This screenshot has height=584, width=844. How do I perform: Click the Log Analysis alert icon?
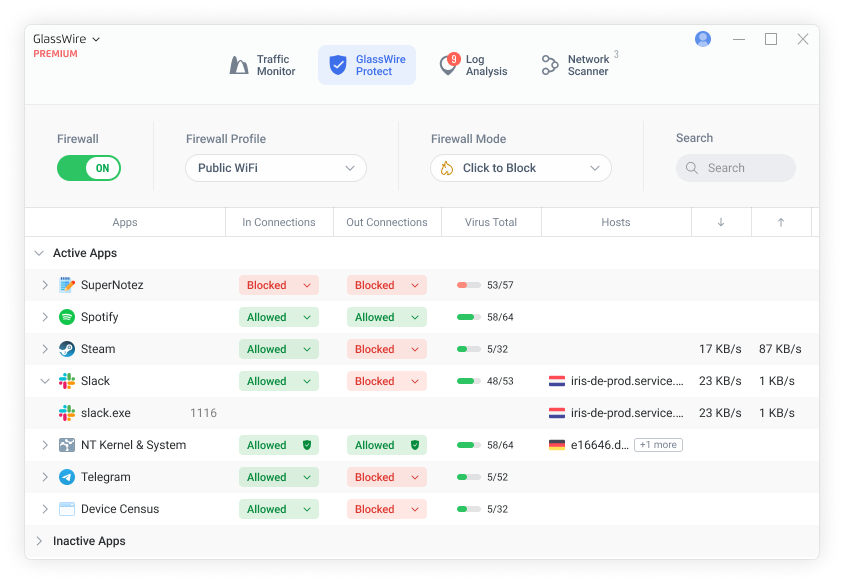(x=449, y=65)
